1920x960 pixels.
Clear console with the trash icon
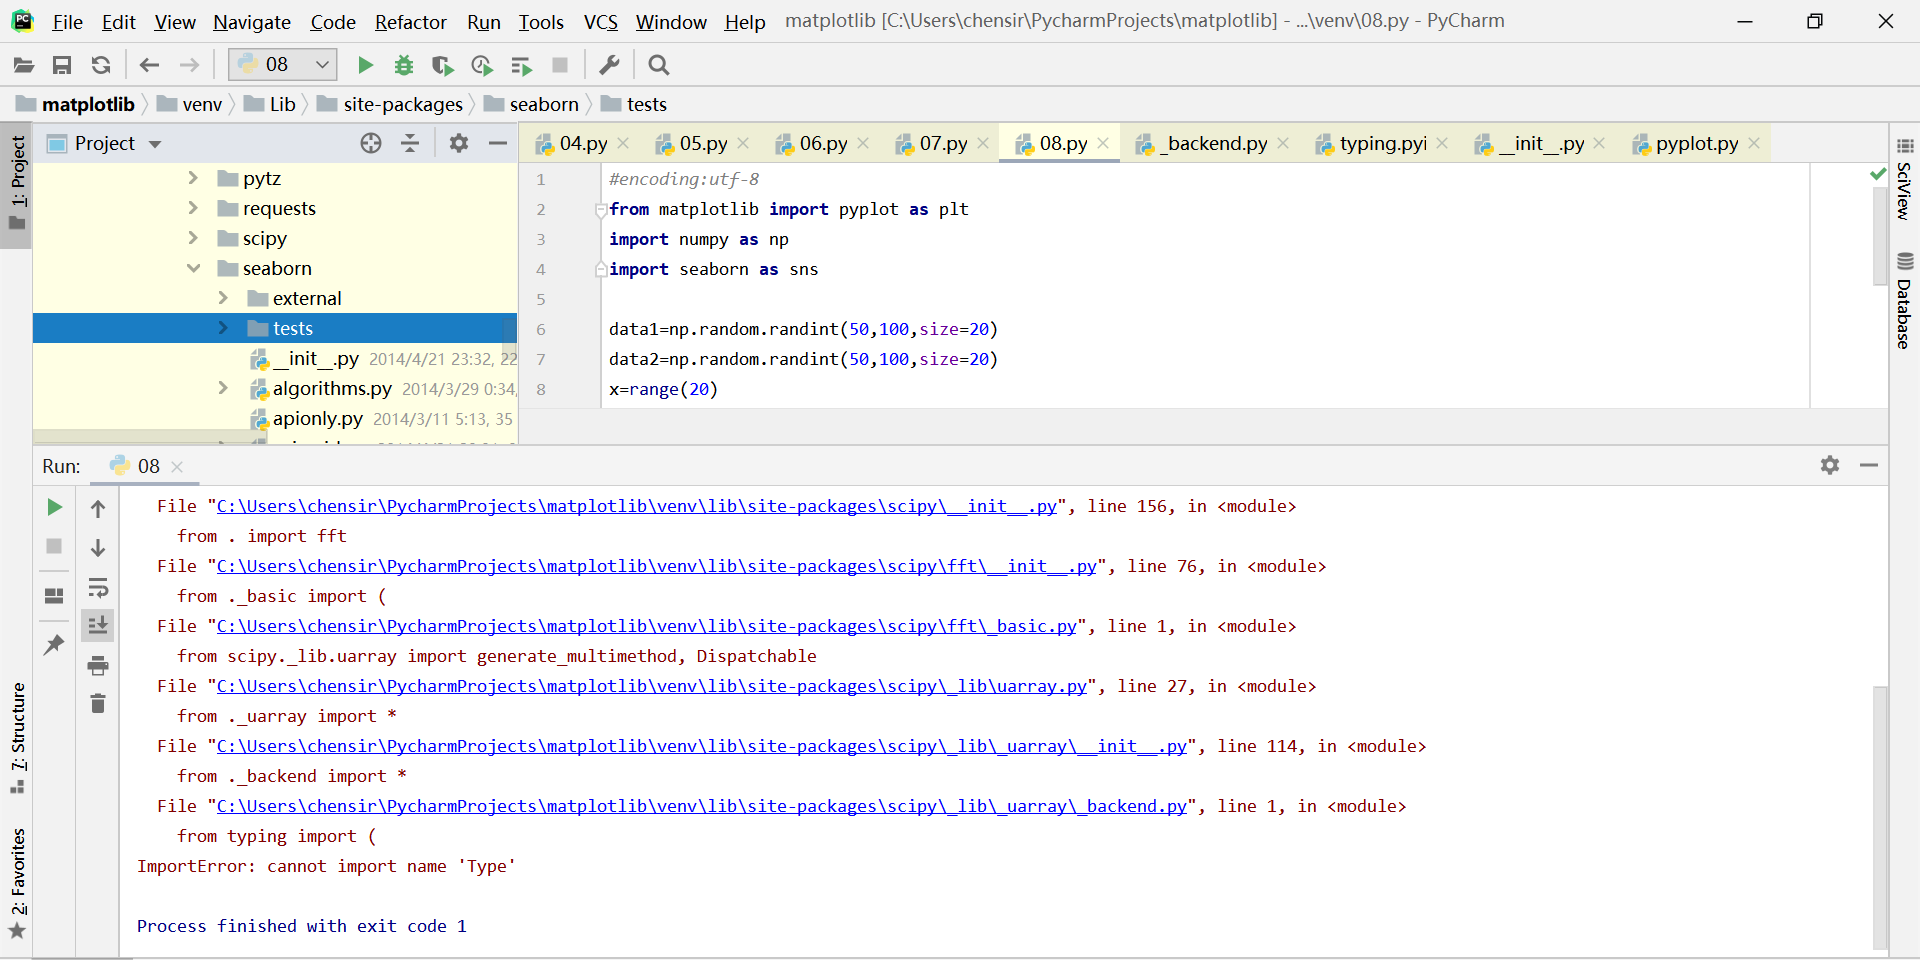pos(98,704)
